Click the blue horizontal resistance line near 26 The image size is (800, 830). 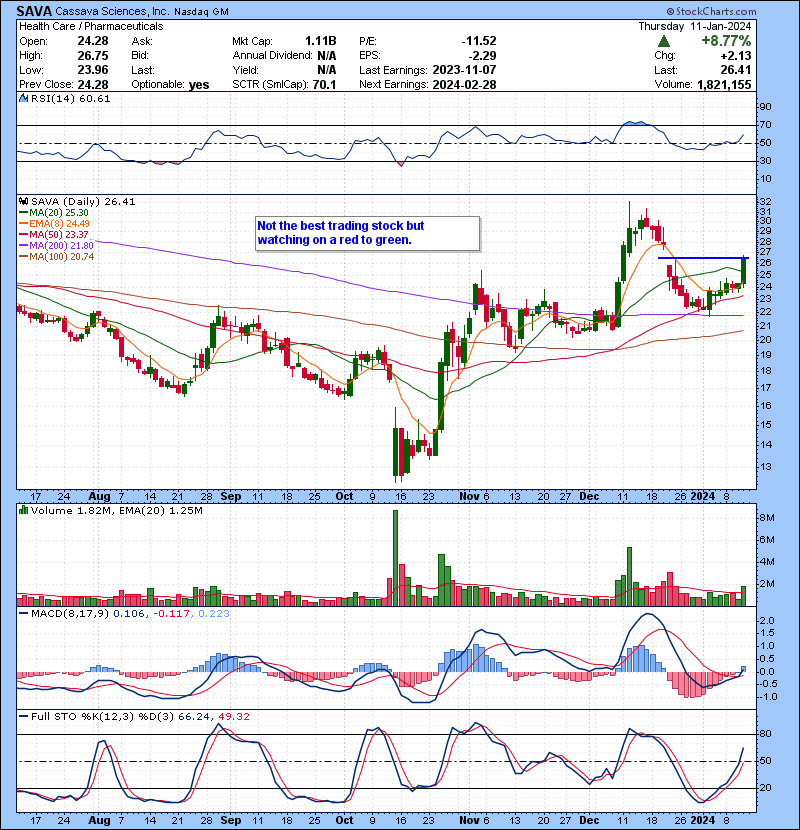coord(703,258)
